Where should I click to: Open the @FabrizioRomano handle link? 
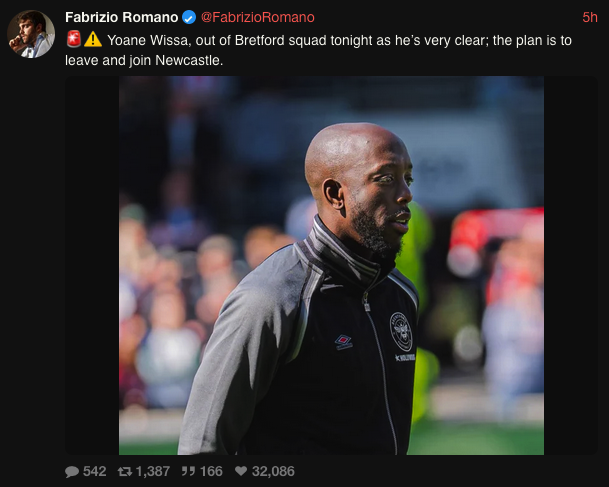point(258,17)
